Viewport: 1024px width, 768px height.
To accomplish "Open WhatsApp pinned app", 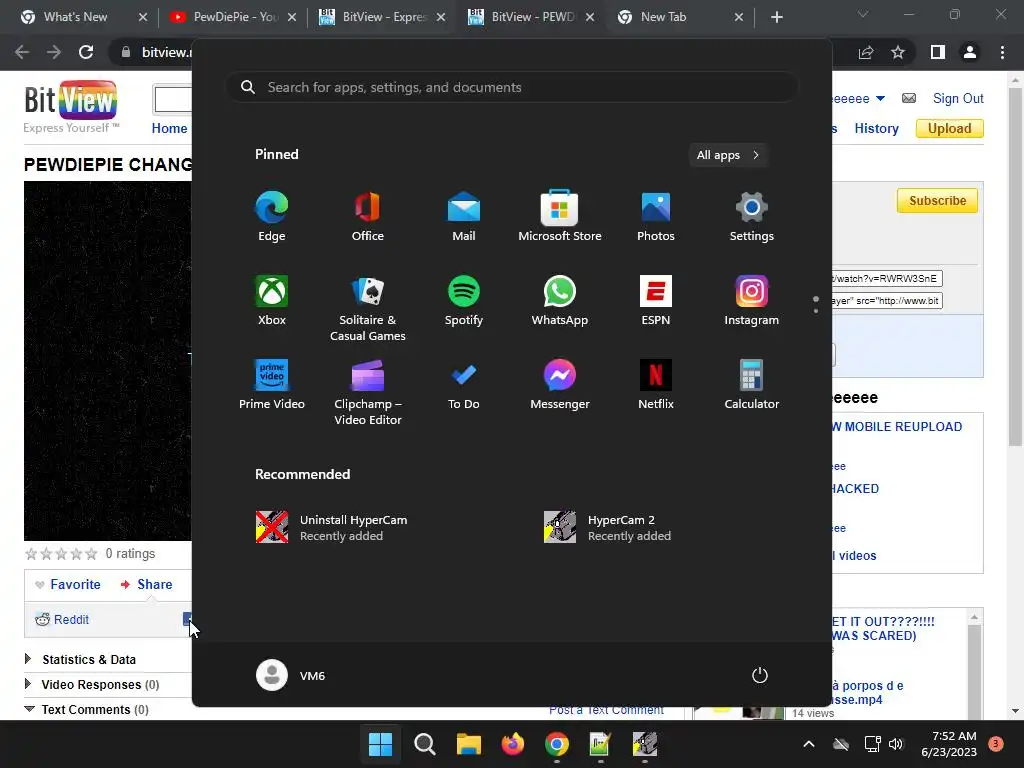I will [560, 300].
